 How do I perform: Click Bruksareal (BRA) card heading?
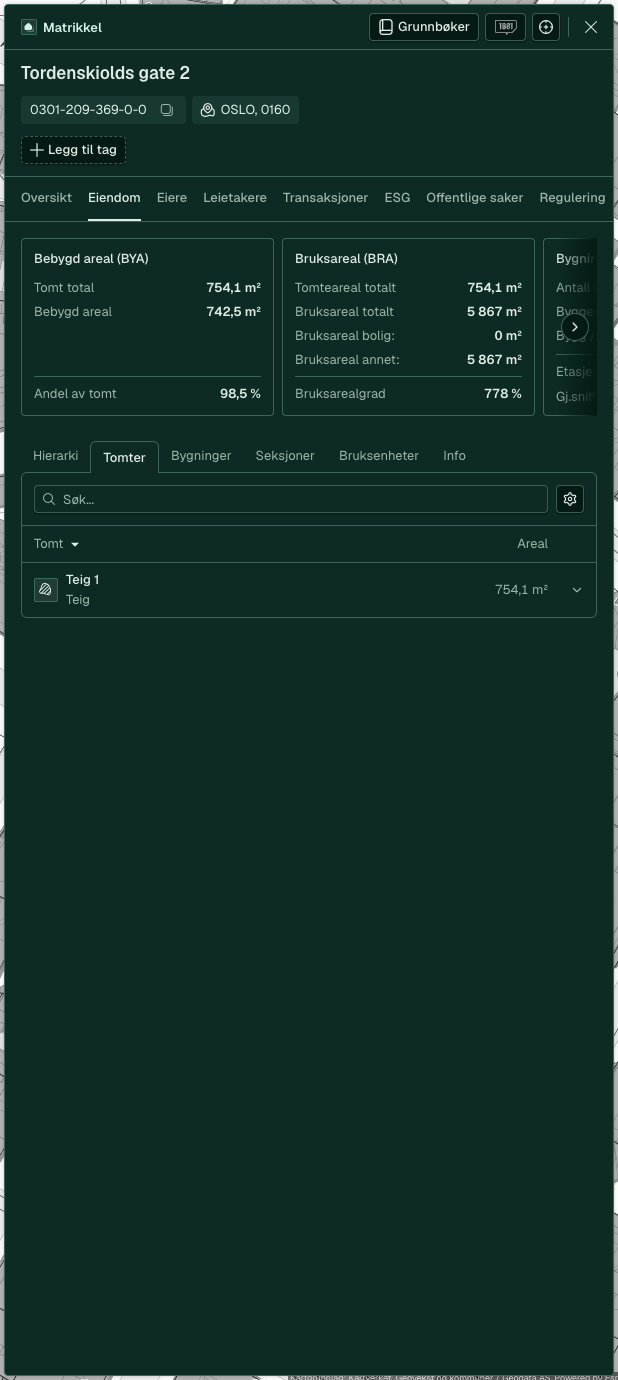tap(346, 259)
